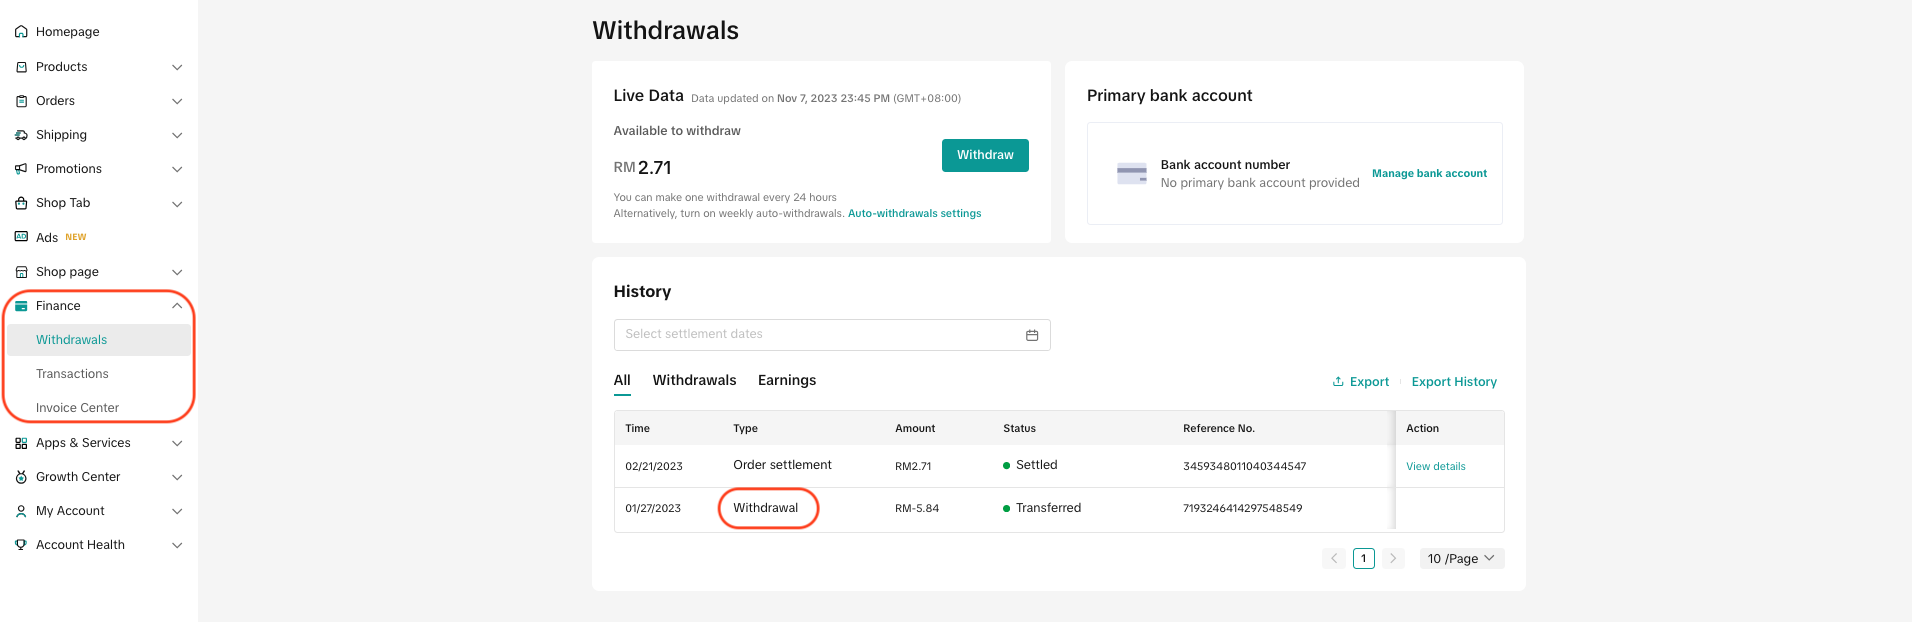Screen dimensions: 1912x622
Task: Switch to the Withdrawals history tab
Action: point(694,380)
